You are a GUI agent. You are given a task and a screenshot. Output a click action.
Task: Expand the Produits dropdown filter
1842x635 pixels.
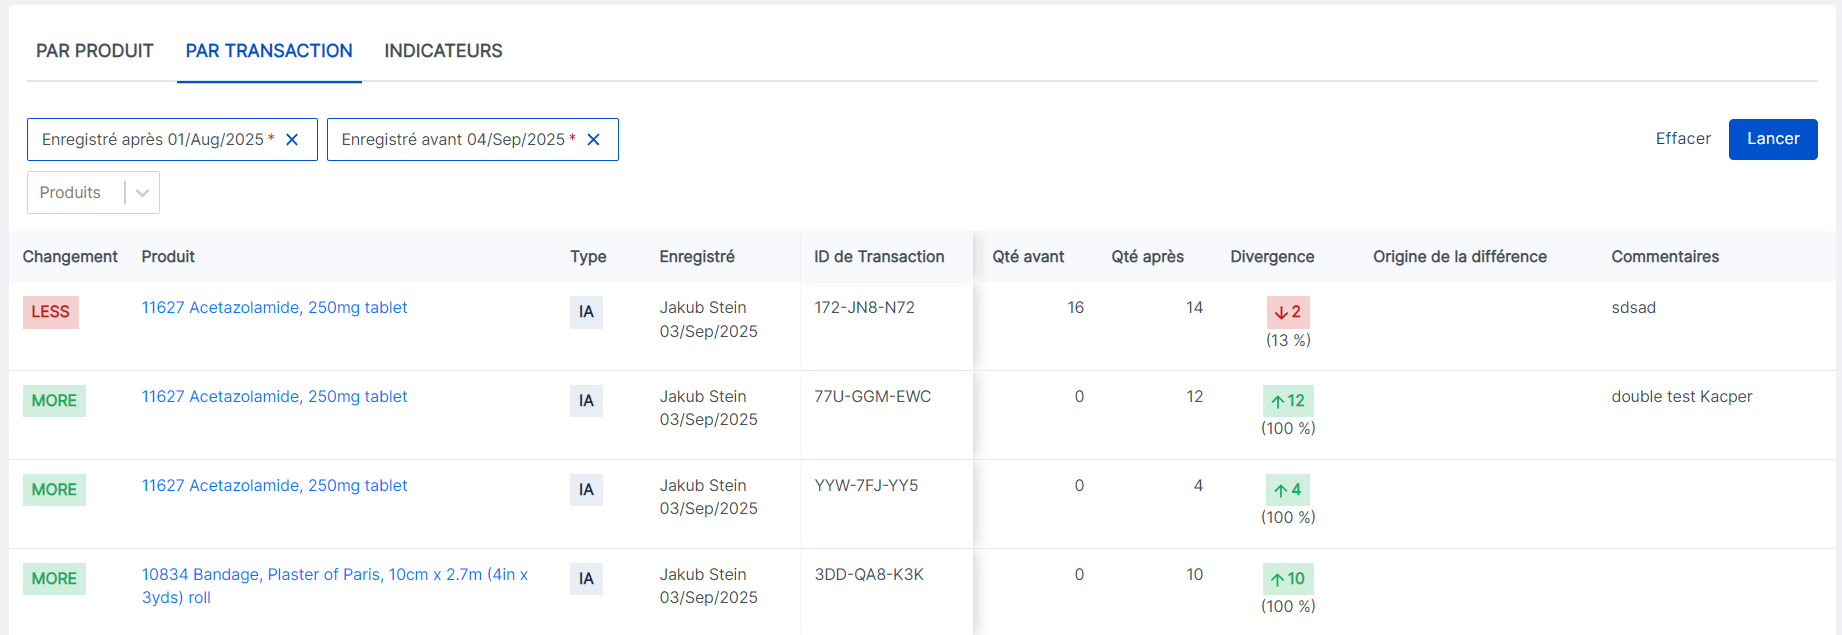(142, 193)
